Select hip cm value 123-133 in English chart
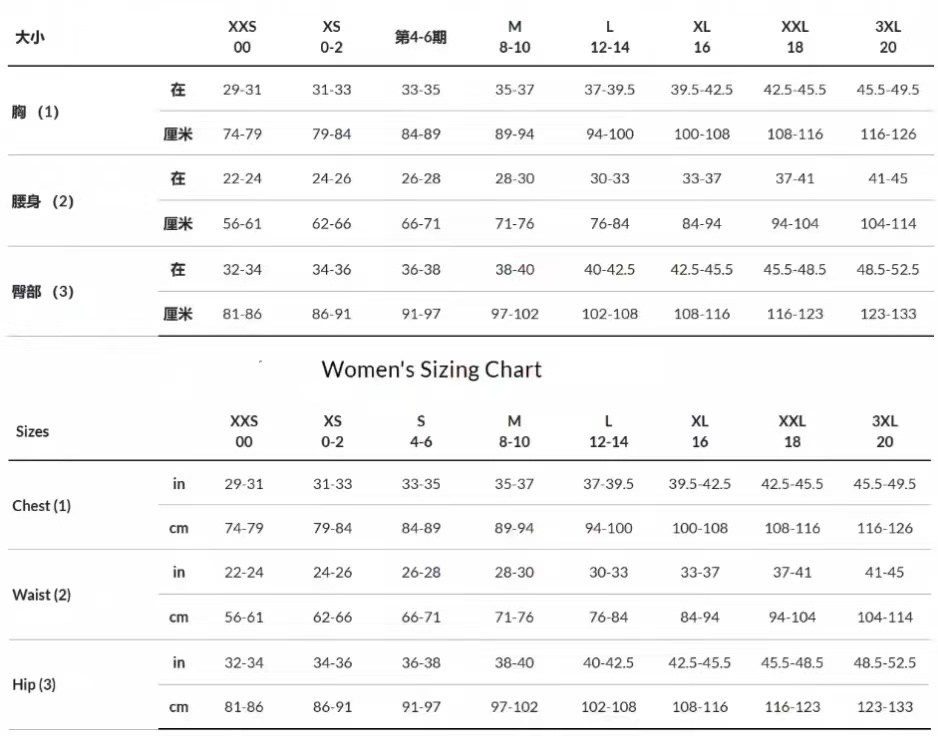 pos(884,707)
